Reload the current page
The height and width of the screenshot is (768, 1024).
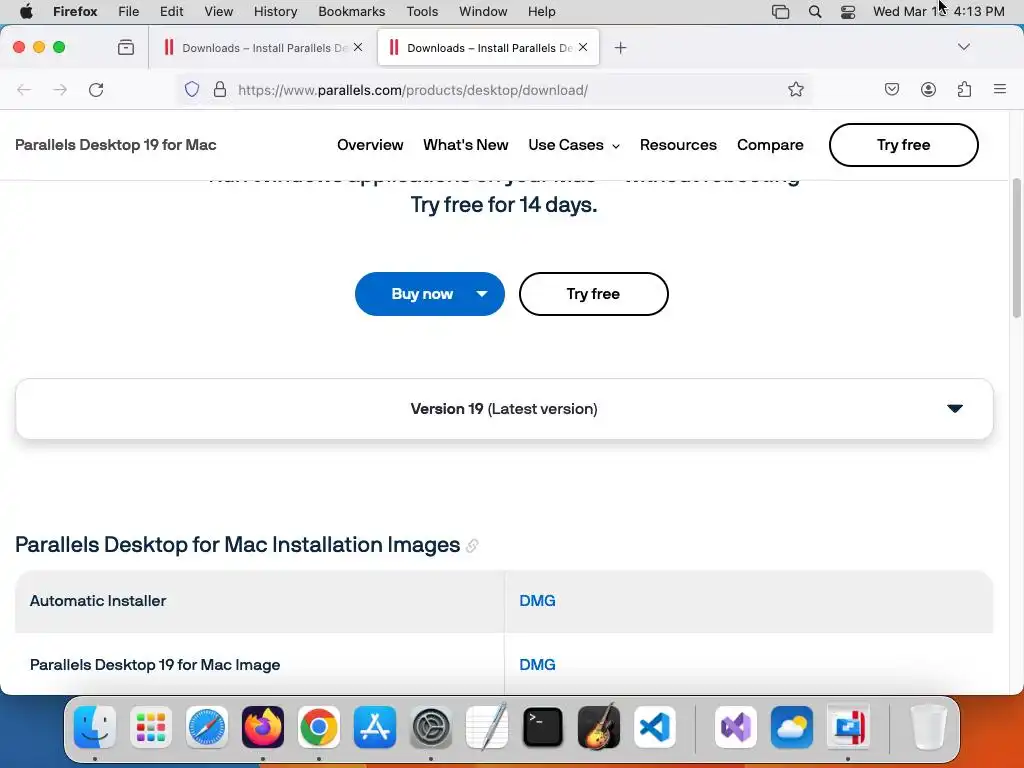tap(96, 90)
